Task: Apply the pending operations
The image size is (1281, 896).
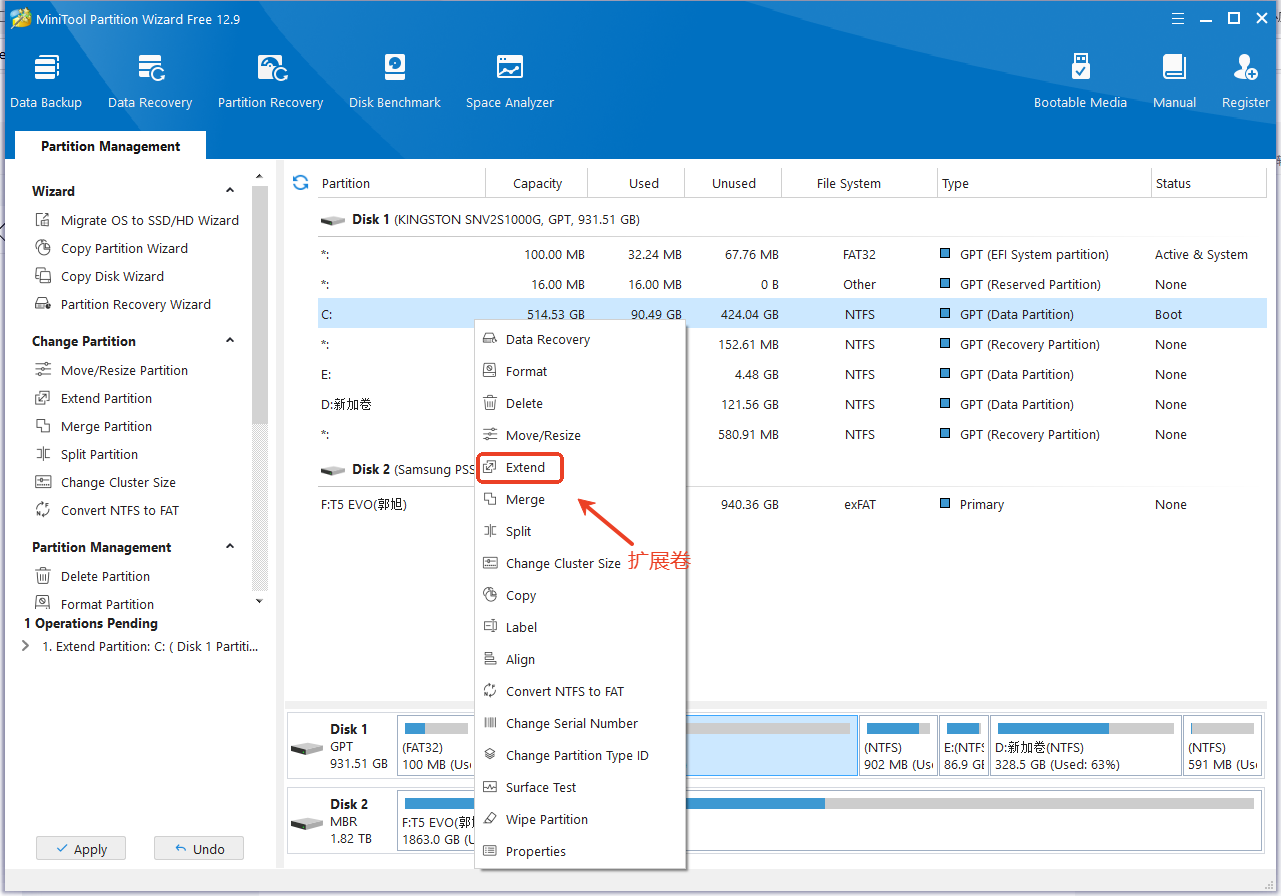Action: pos(81,849)
